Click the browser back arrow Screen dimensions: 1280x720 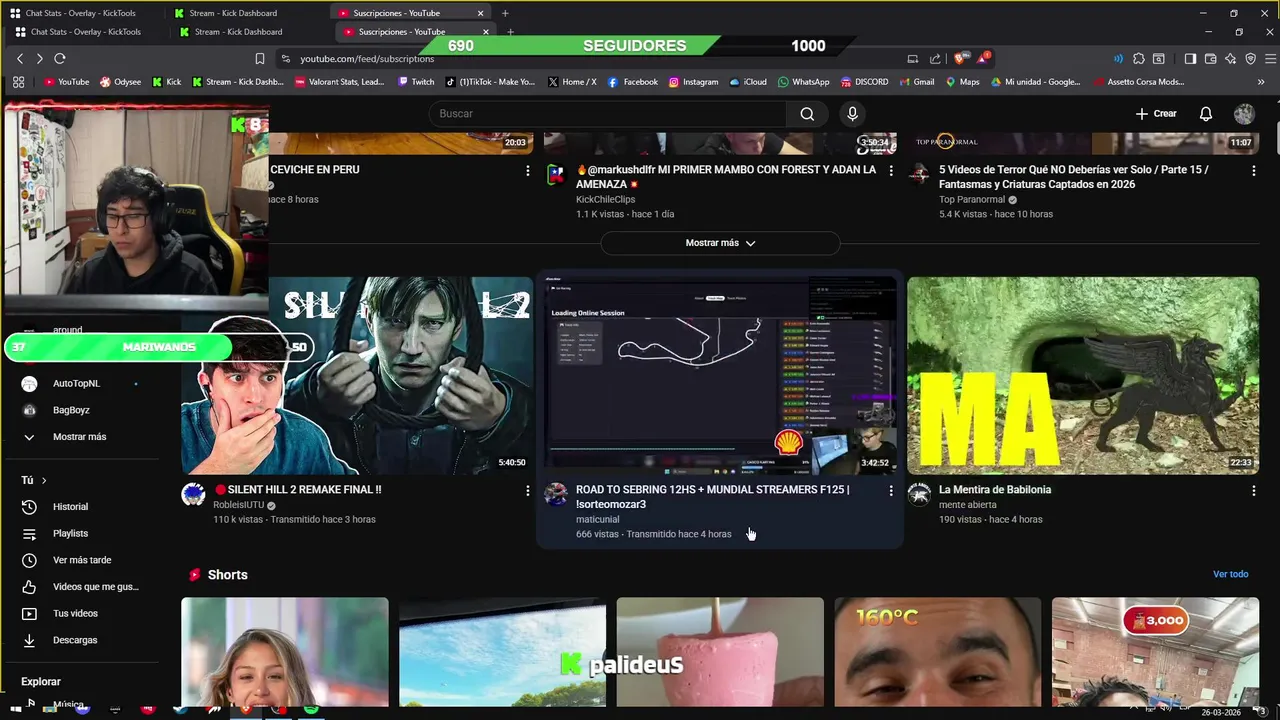point(19,59)
